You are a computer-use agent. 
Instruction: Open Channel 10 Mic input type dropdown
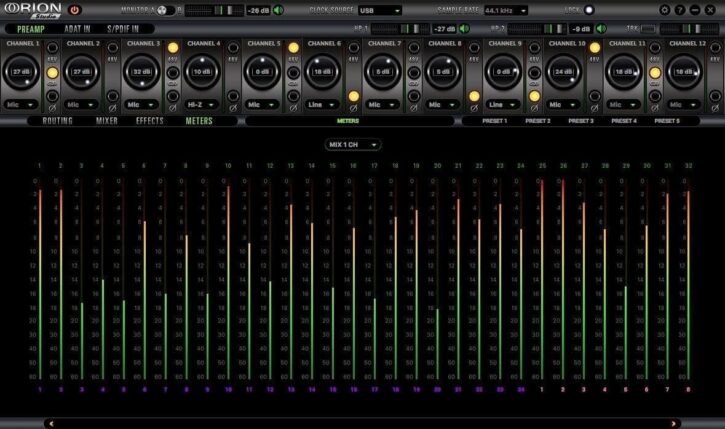(563, 105)
